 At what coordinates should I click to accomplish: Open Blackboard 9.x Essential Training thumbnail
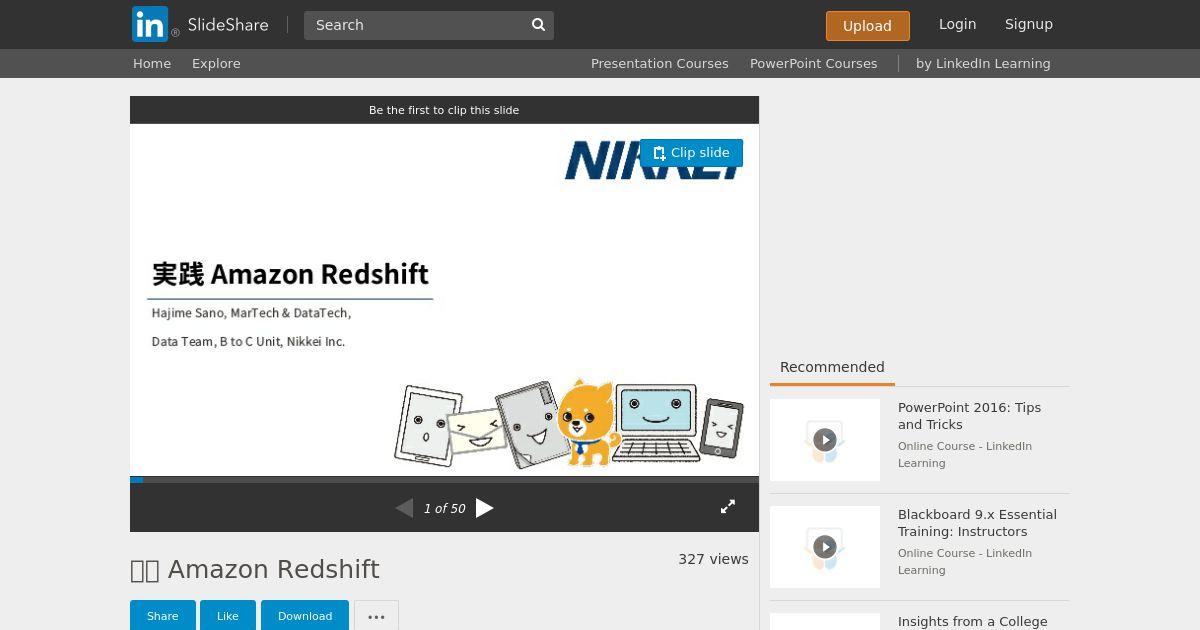click(825, 547)
